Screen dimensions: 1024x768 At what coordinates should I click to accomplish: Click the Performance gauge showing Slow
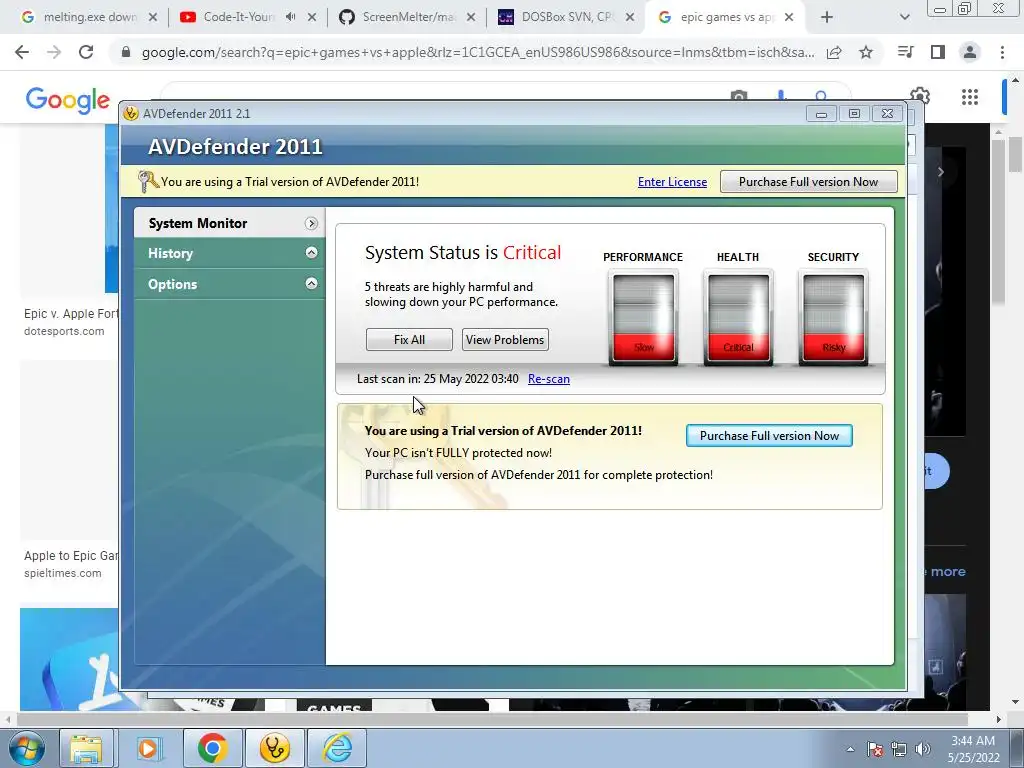tap(643, 317)
